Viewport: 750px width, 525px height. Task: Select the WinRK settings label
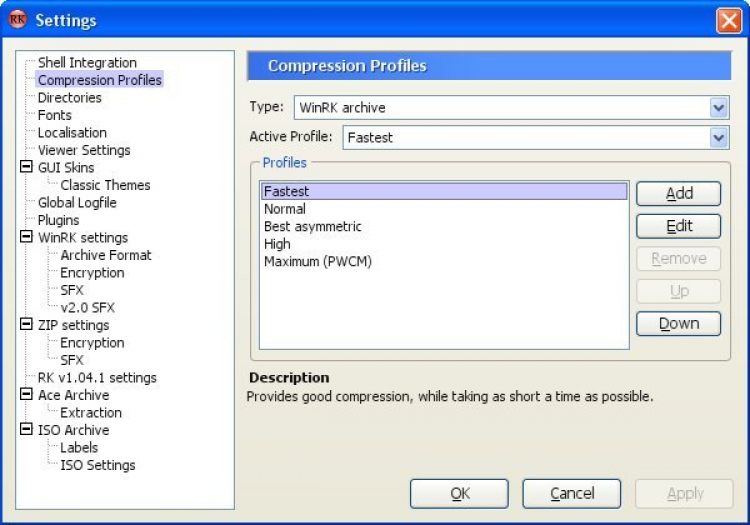[83, 238]
